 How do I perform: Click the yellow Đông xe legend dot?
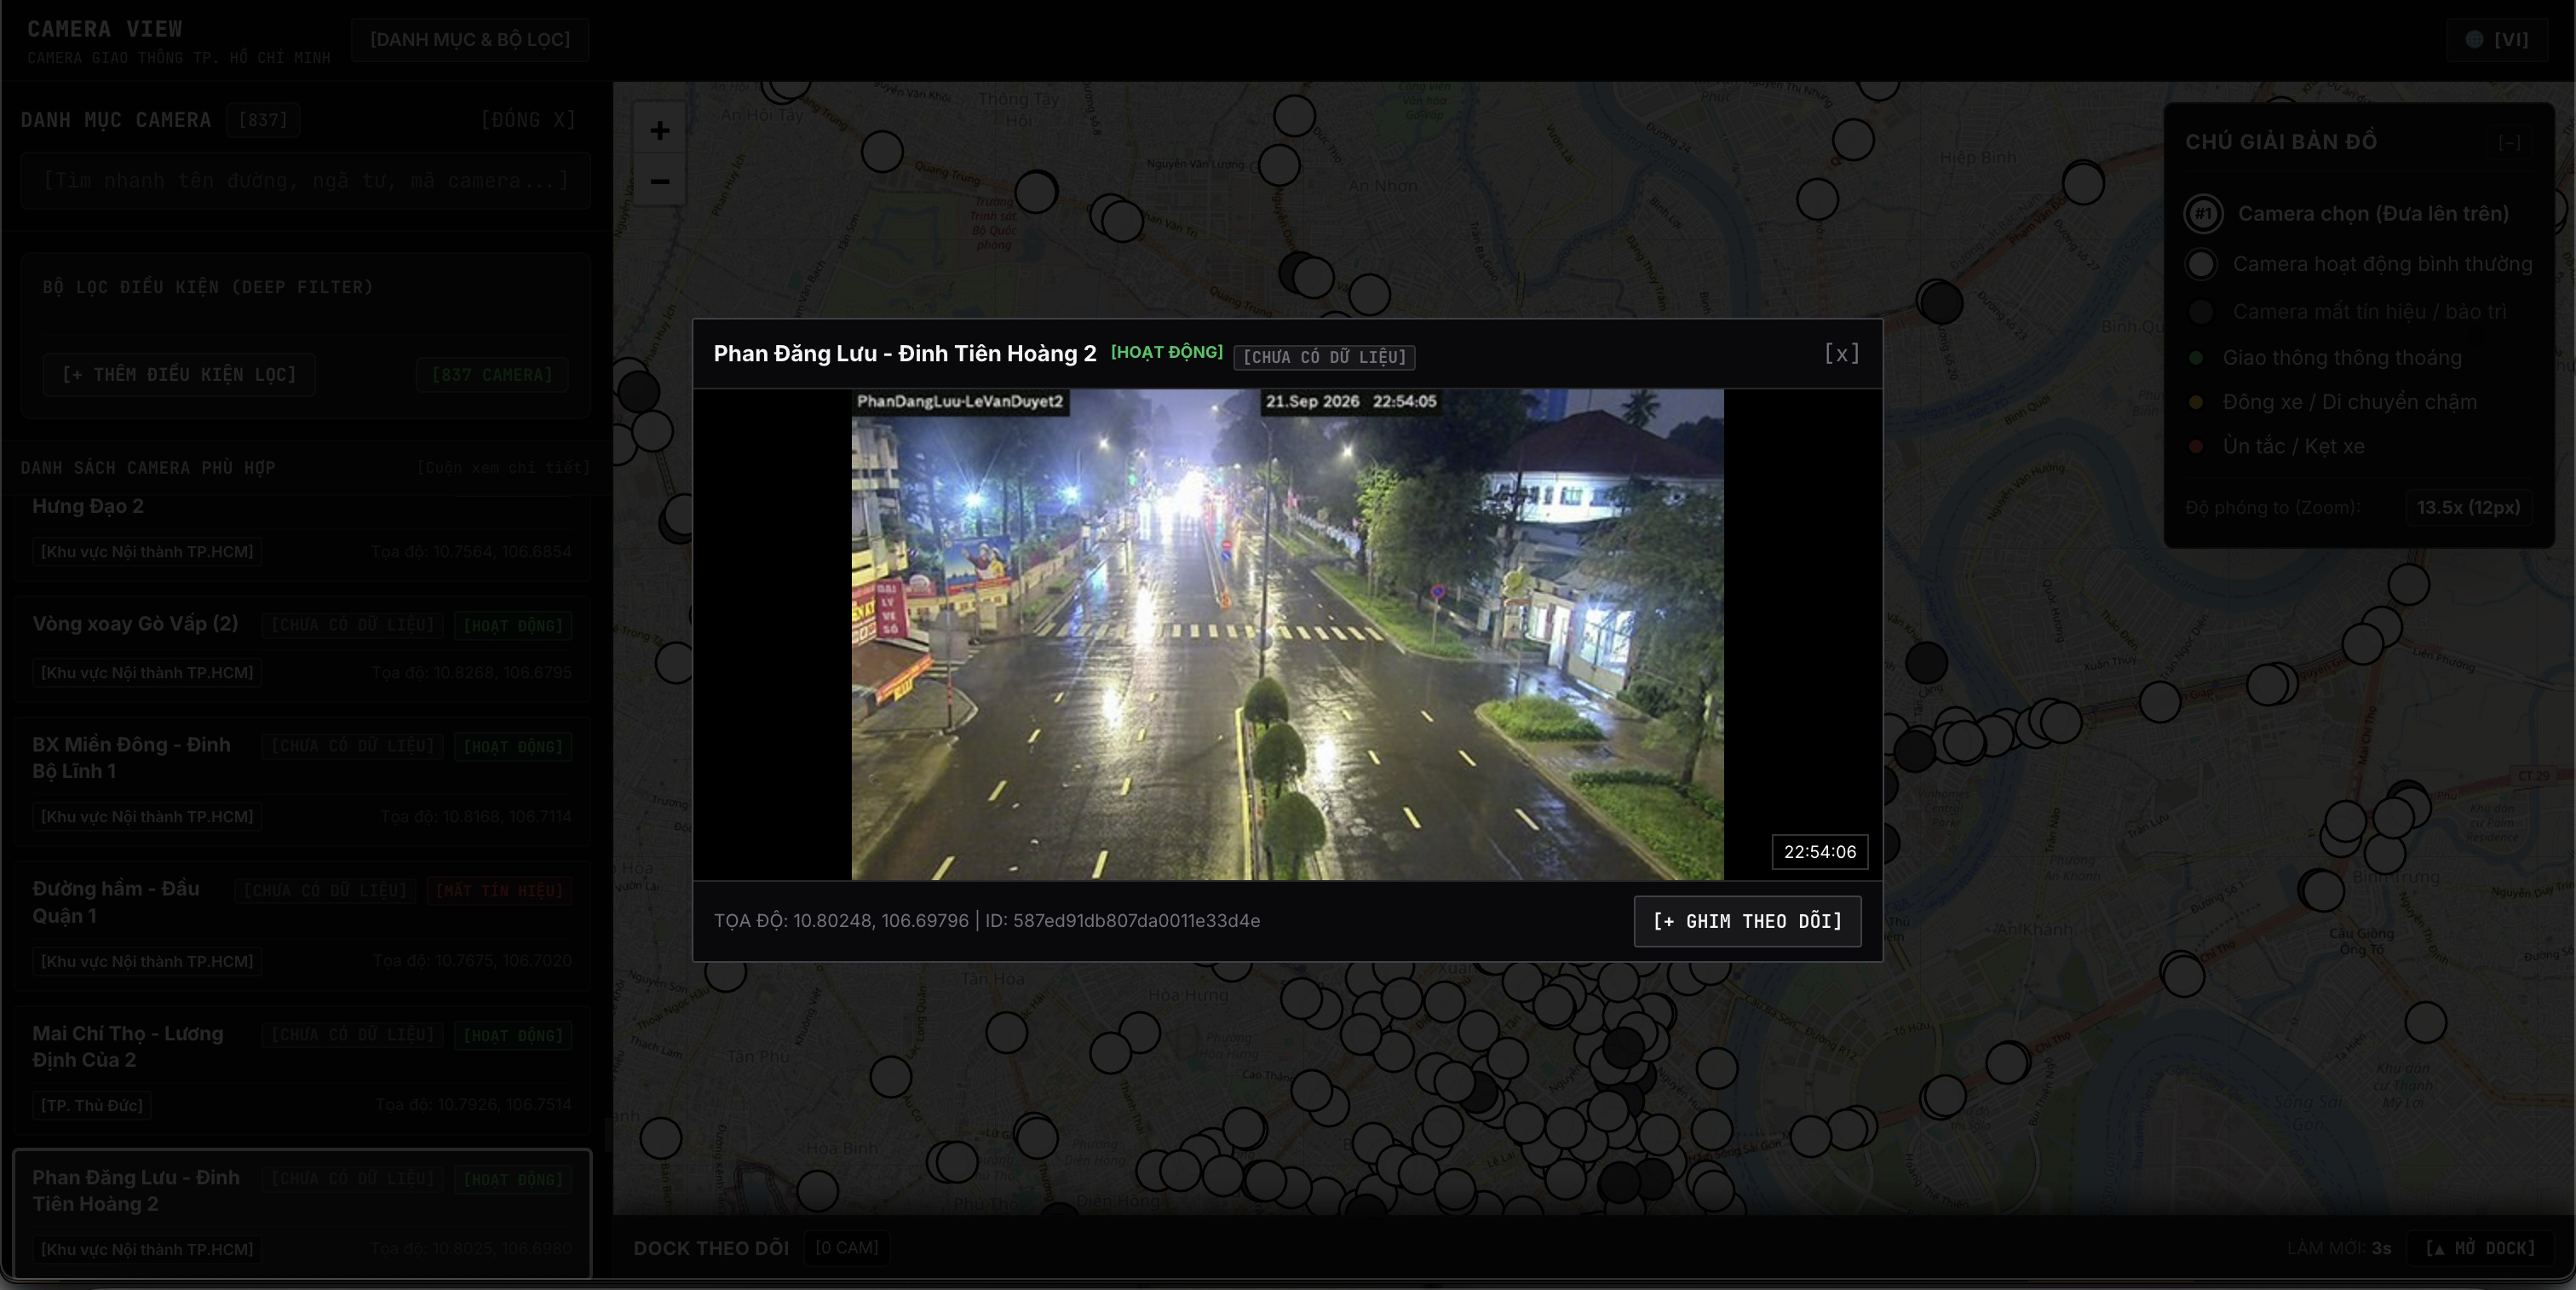(2196, 402)
